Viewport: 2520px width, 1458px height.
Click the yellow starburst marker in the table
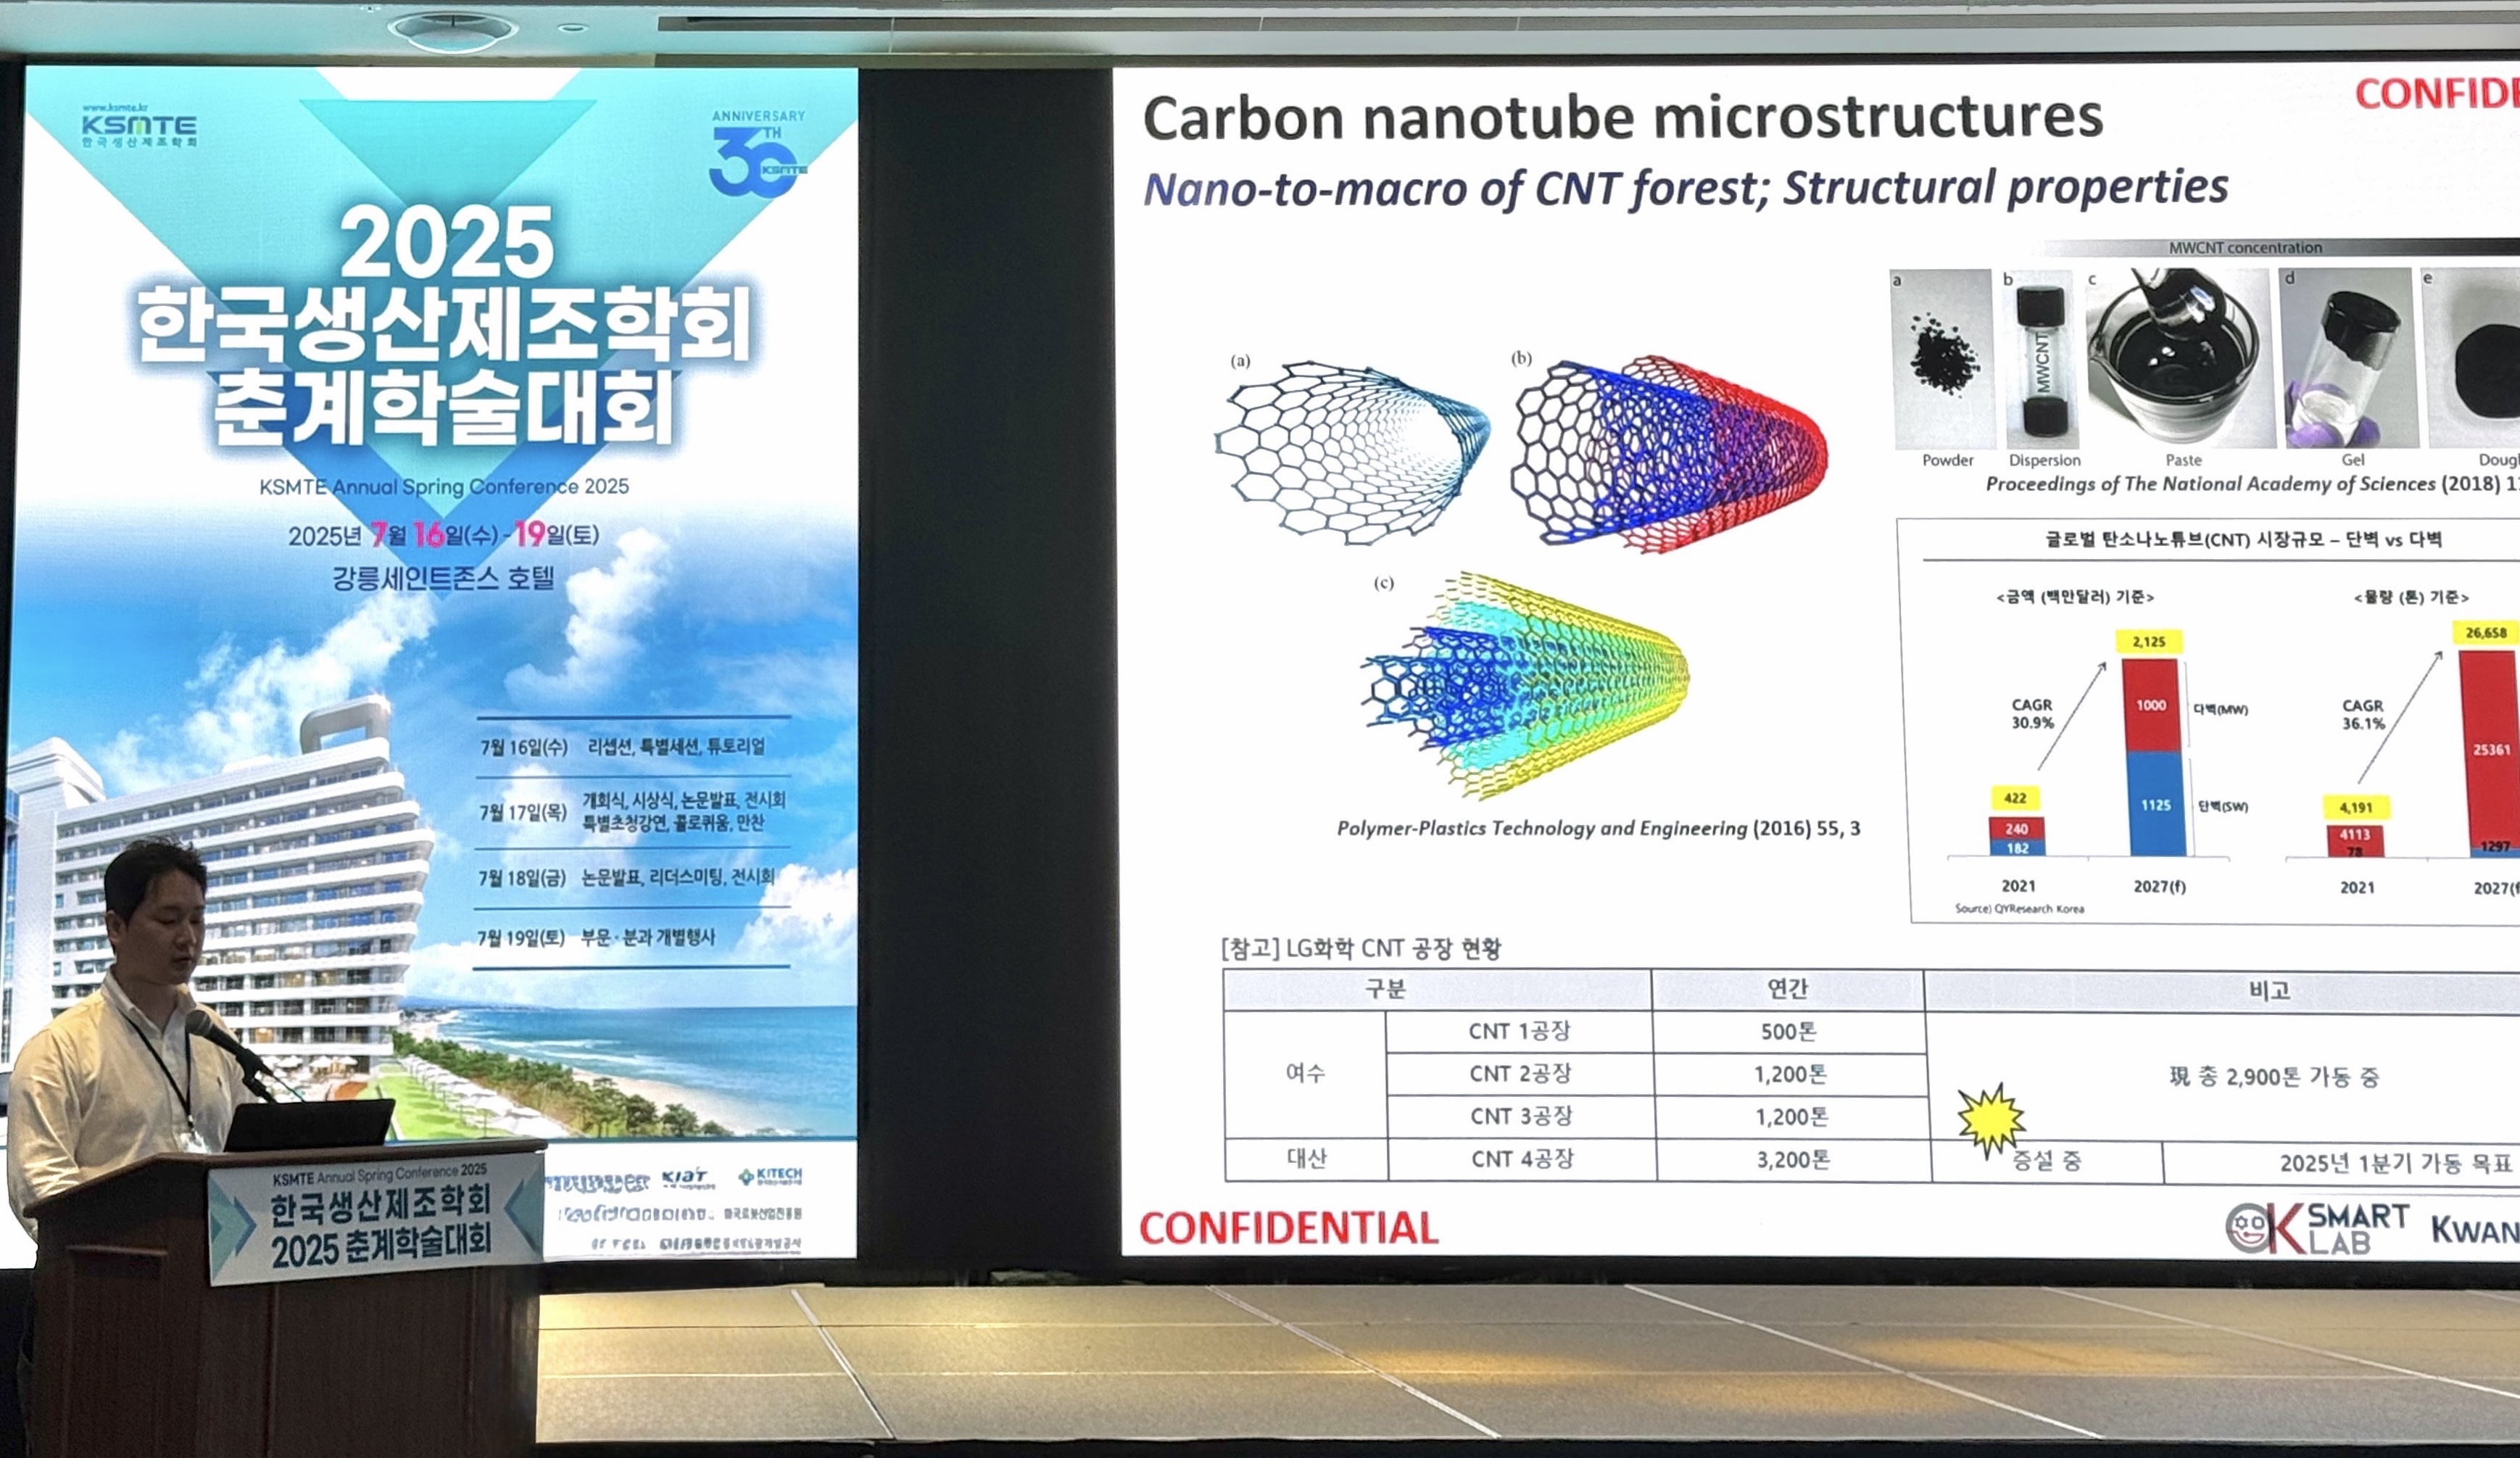1990,1119
